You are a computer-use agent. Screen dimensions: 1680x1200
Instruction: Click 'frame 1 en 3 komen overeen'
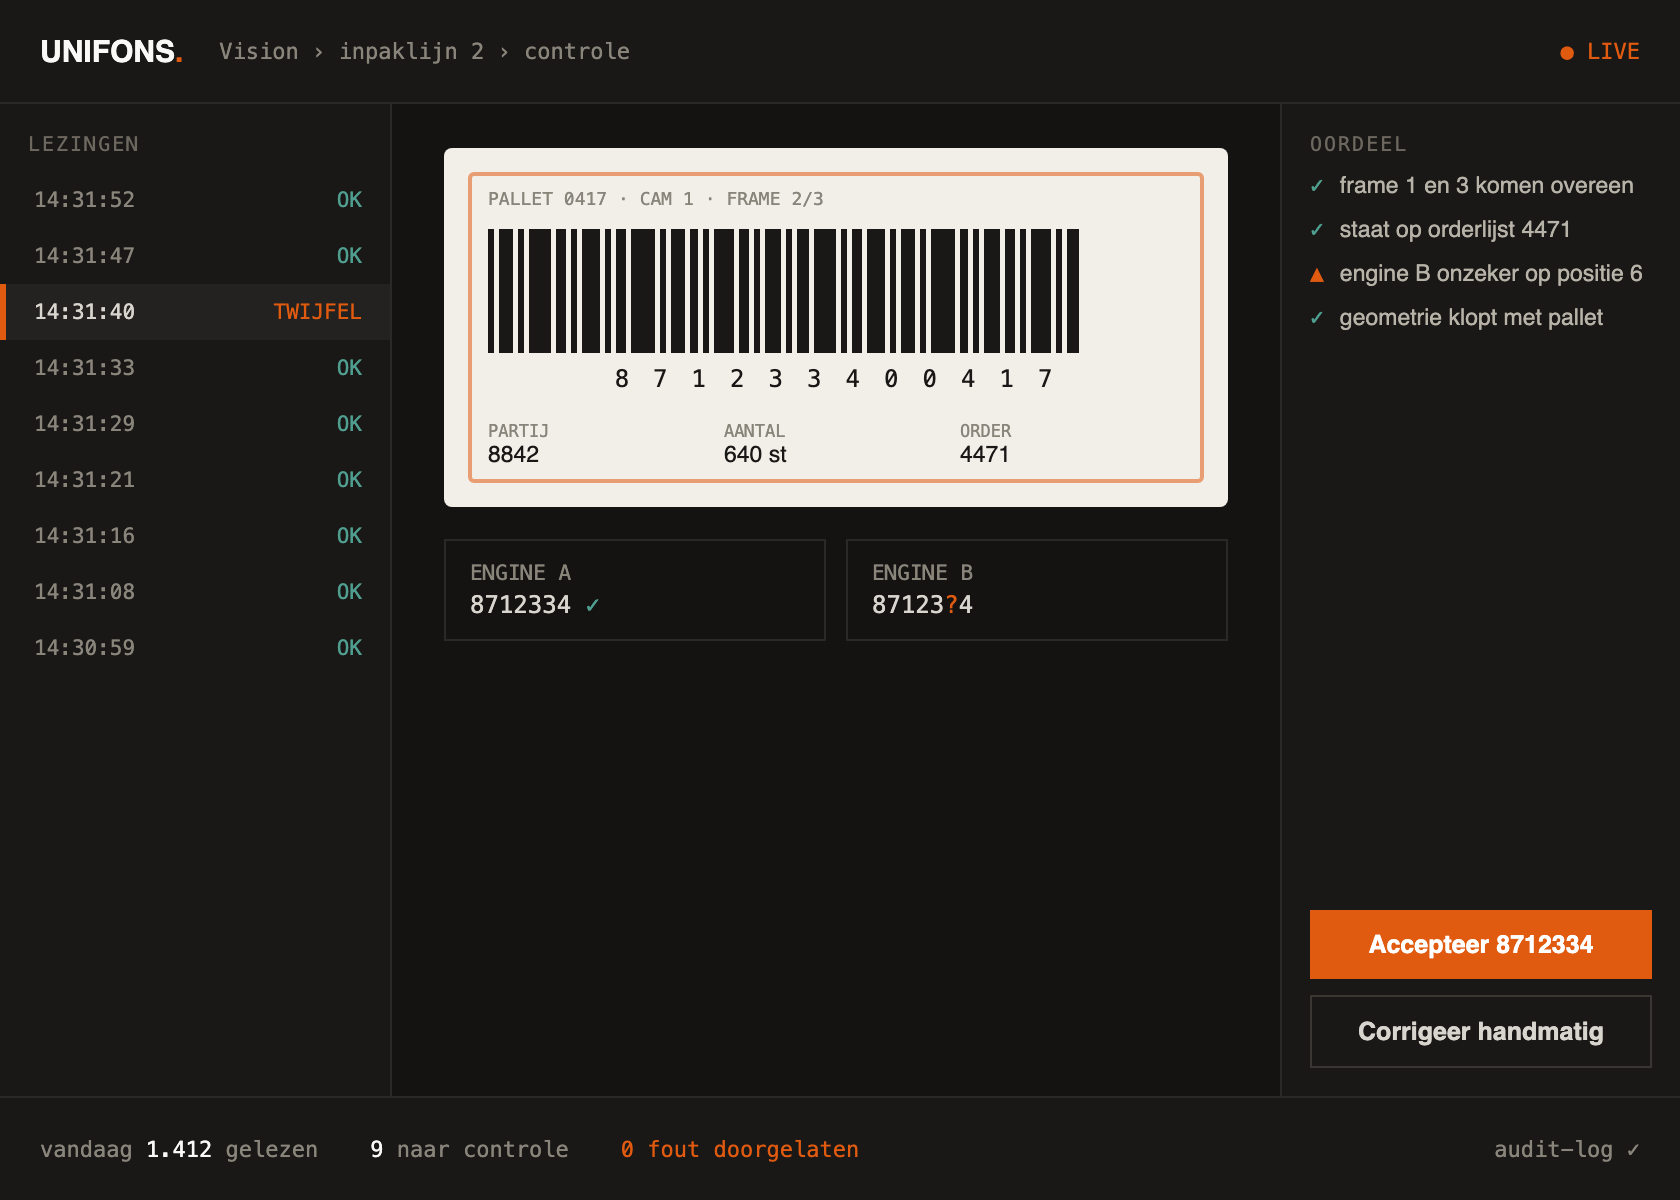[1486, 186]
